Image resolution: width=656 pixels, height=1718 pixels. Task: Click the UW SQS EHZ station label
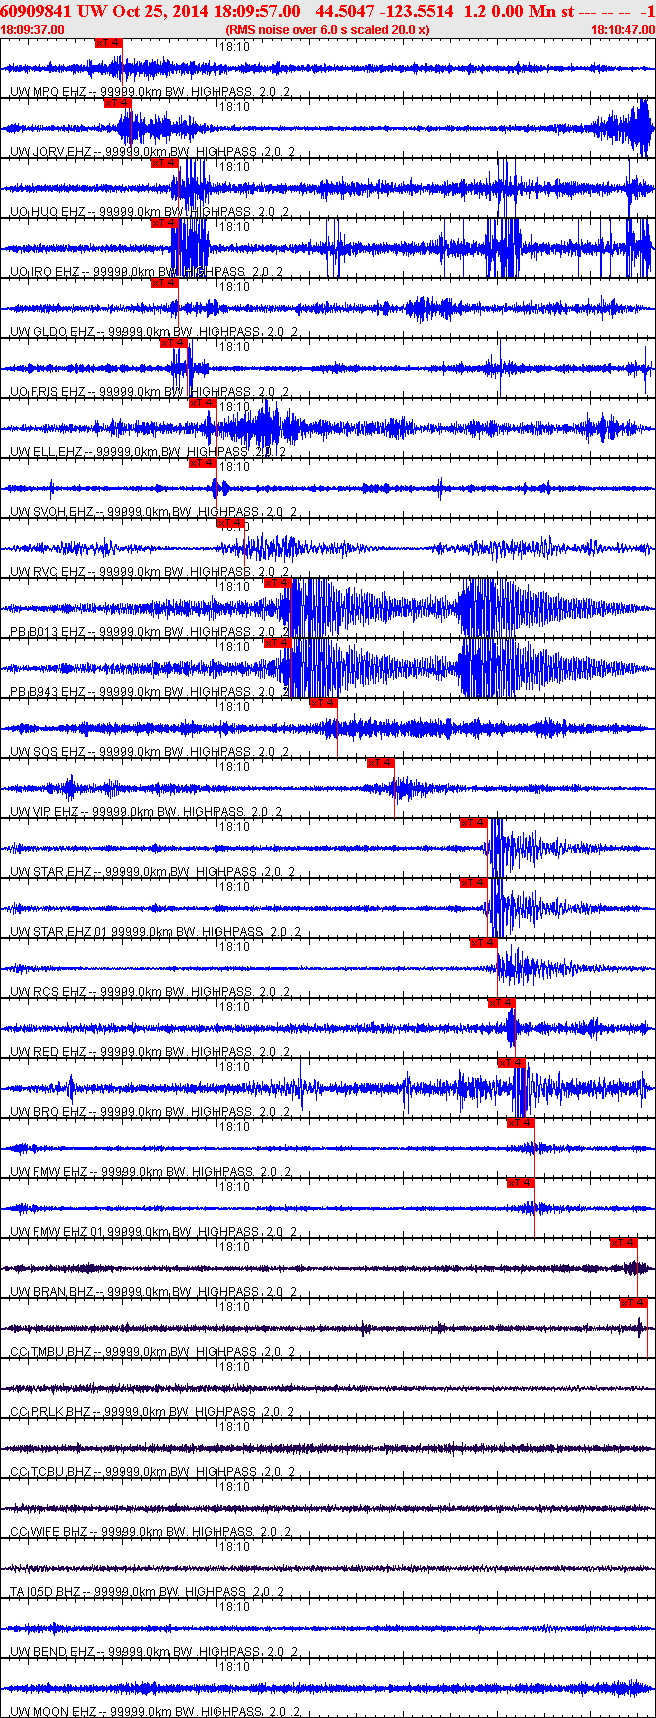tap(48, 752)
